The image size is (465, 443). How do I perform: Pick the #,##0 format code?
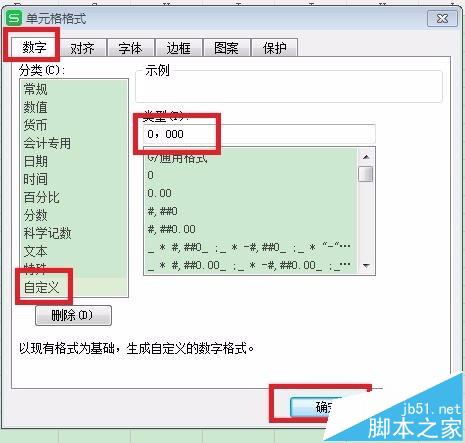coord(251,211)
